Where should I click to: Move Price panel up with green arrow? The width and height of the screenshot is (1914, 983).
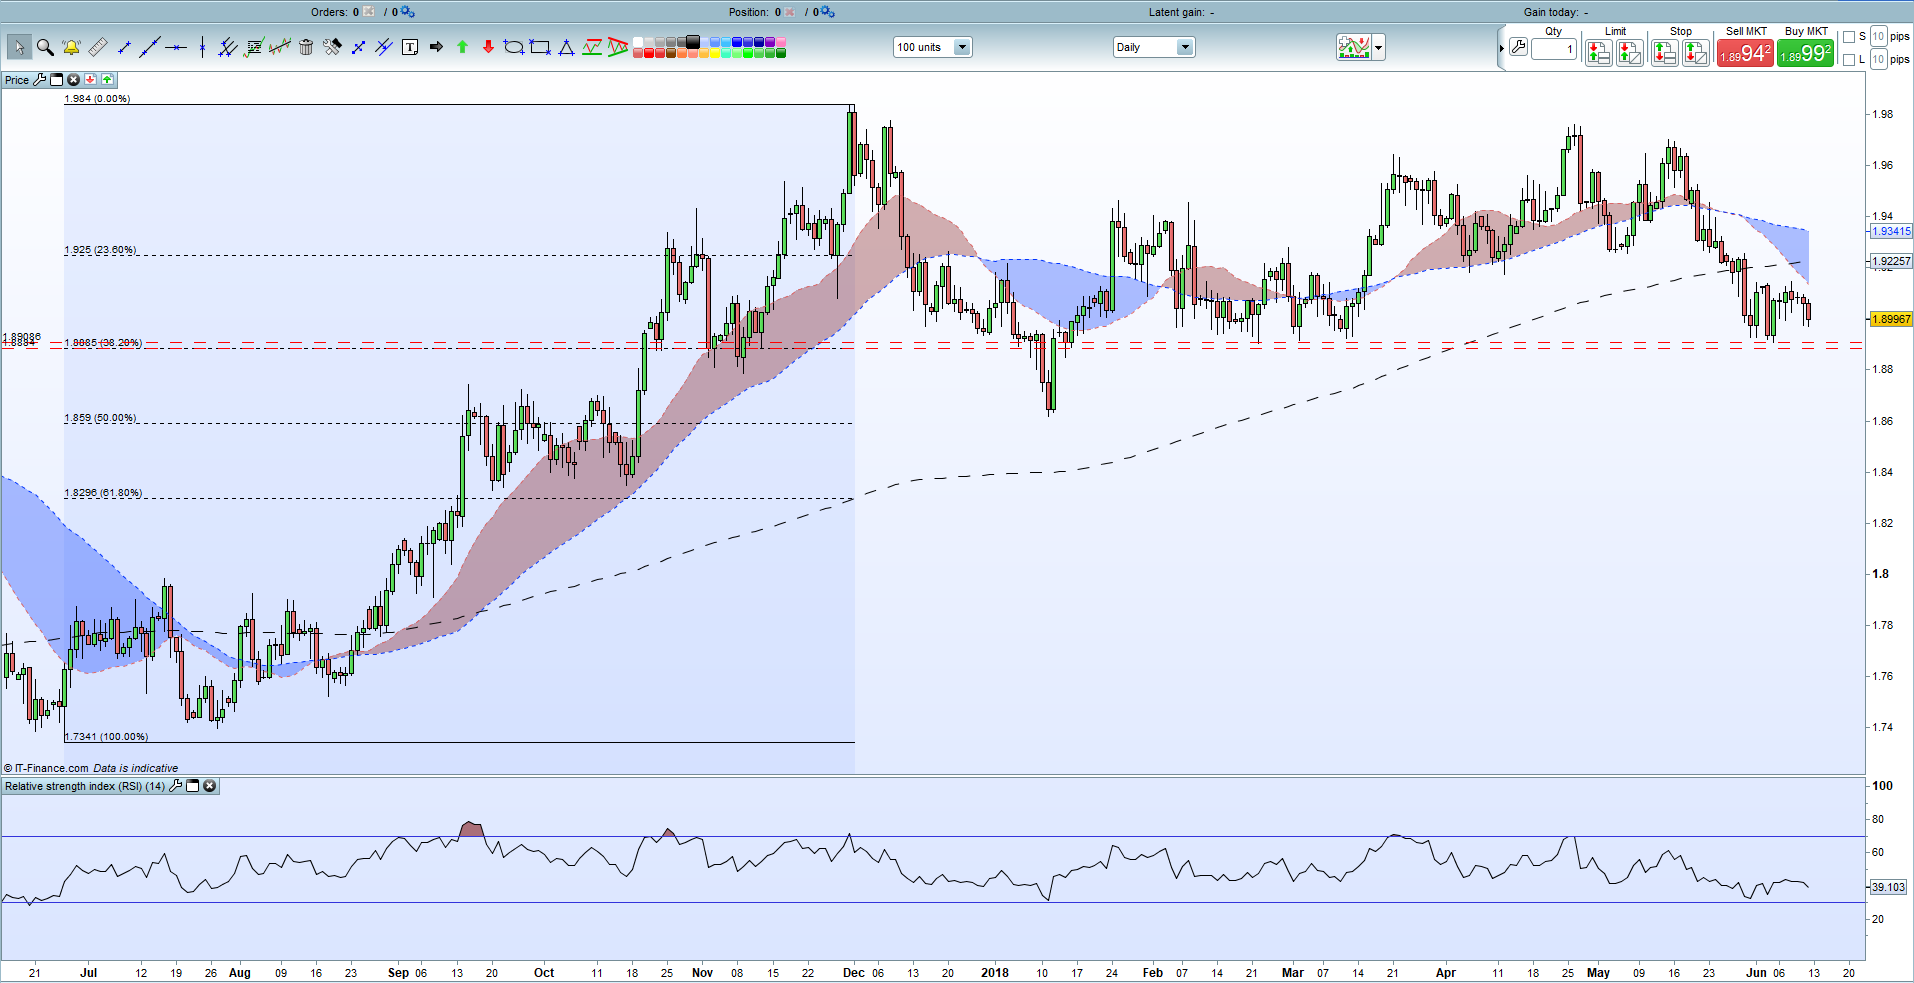(107, 80)
